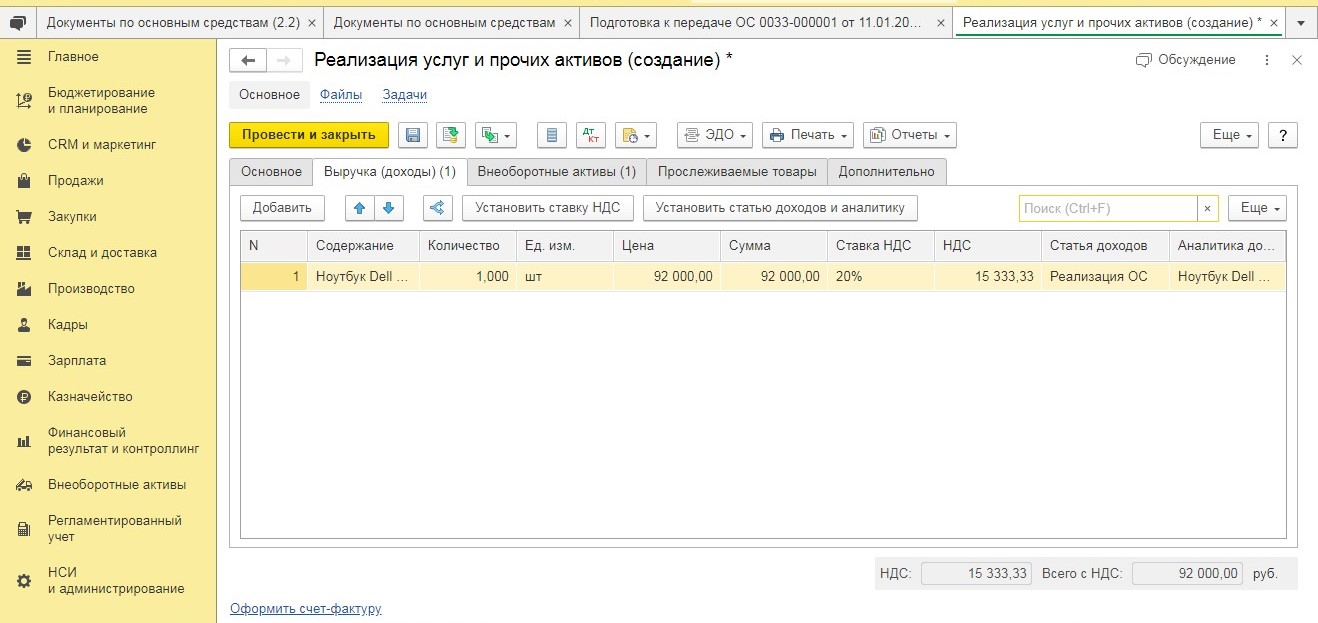Click the split row share icon

437,208
